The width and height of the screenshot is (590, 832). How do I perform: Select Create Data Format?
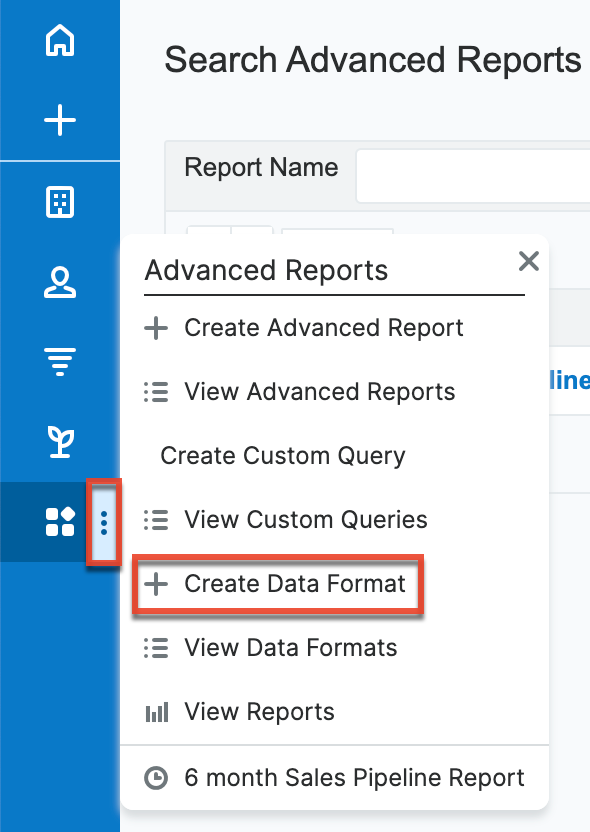[x=295, y=584]
